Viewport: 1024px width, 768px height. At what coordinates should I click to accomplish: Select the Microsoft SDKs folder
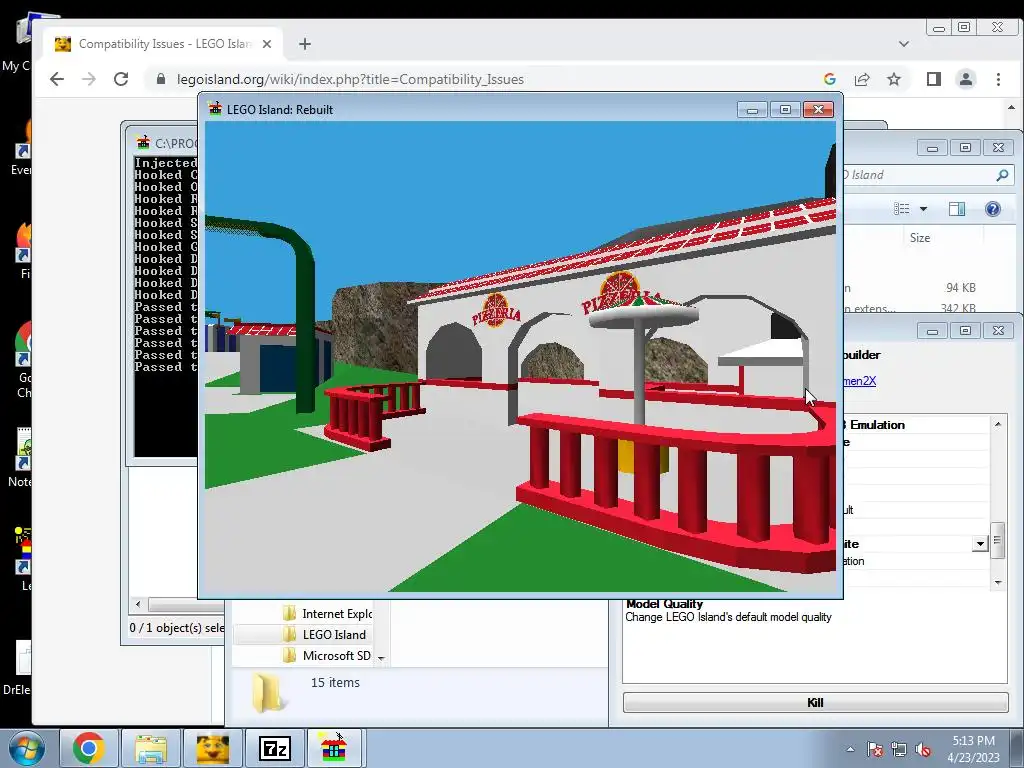pyautogui.click(x=328, y=655)
